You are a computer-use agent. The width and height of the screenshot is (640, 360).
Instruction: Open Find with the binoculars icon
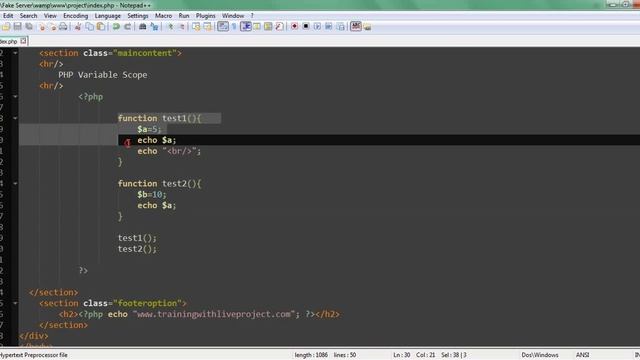(x=142, y=27)
